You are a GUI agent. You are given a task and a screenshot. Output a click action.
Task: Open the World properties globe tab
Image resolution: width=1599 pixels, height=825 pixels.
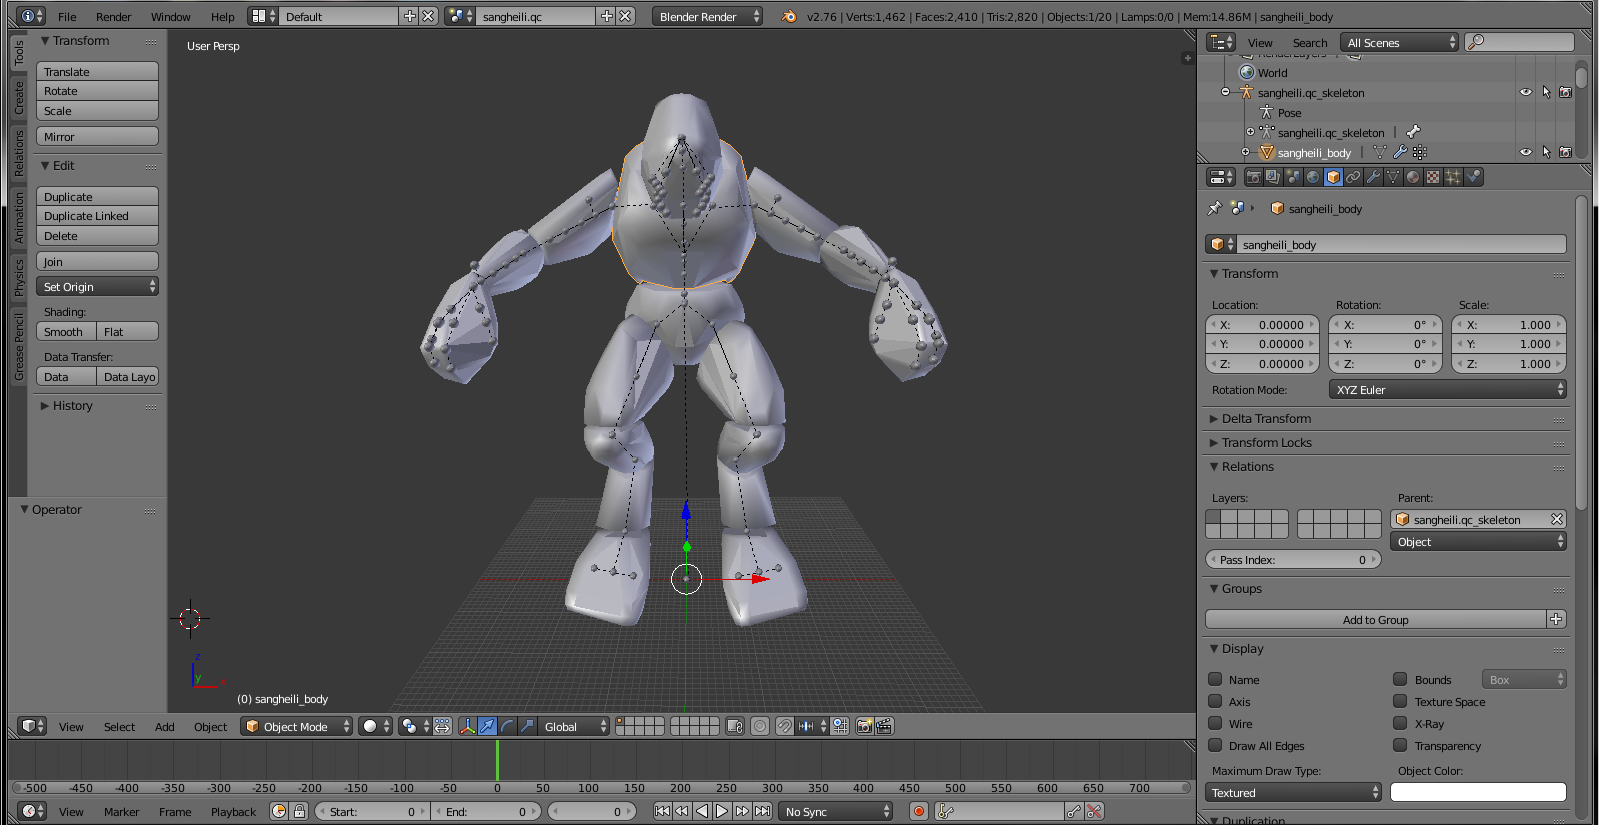(x=1313, y=177)
